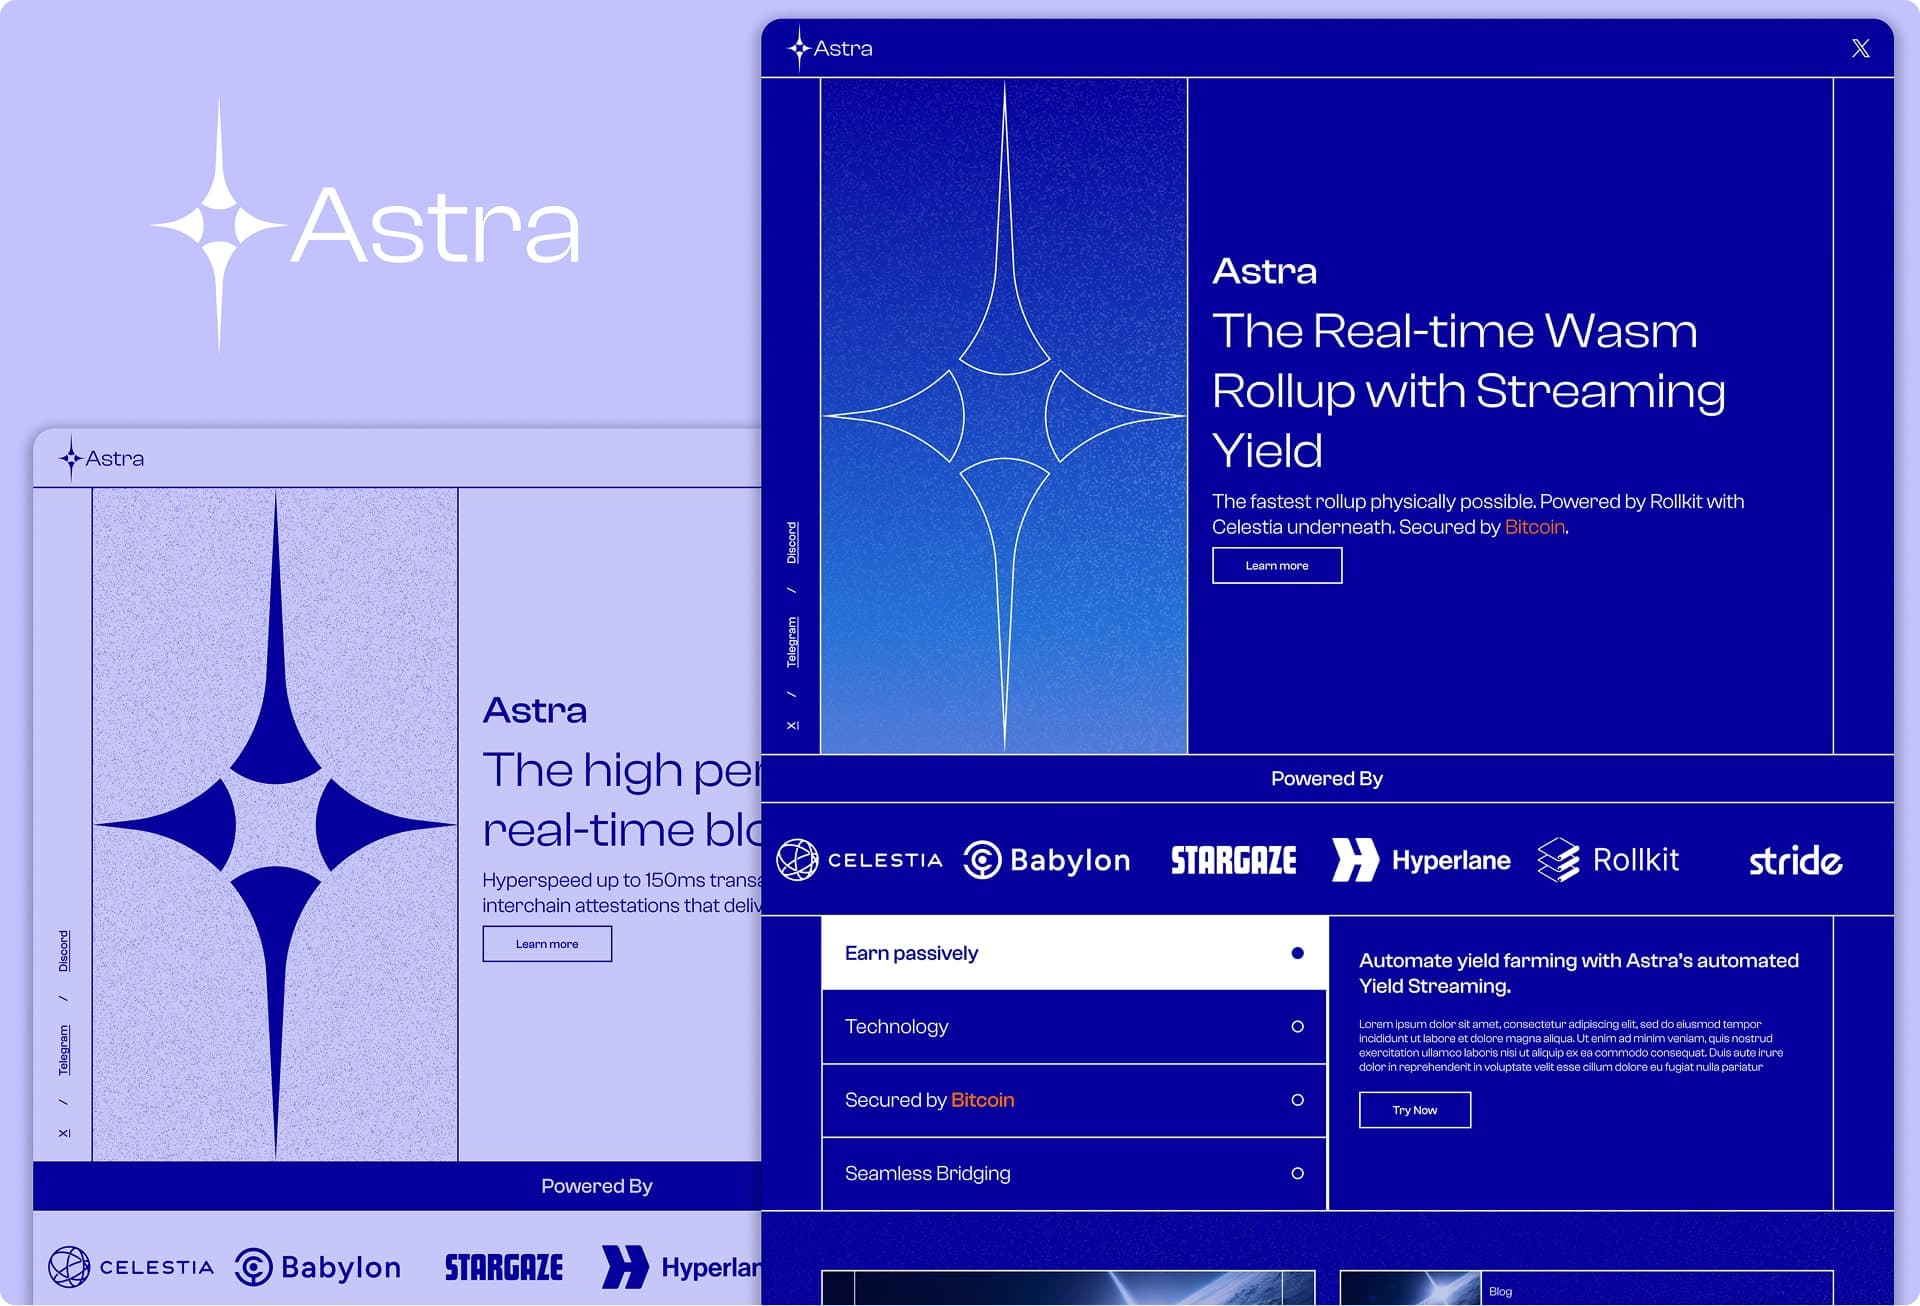The image size is (1920, 1306).
Task: Select the Seamless Bridging tab
Action: click(x=1075, y=1174)
